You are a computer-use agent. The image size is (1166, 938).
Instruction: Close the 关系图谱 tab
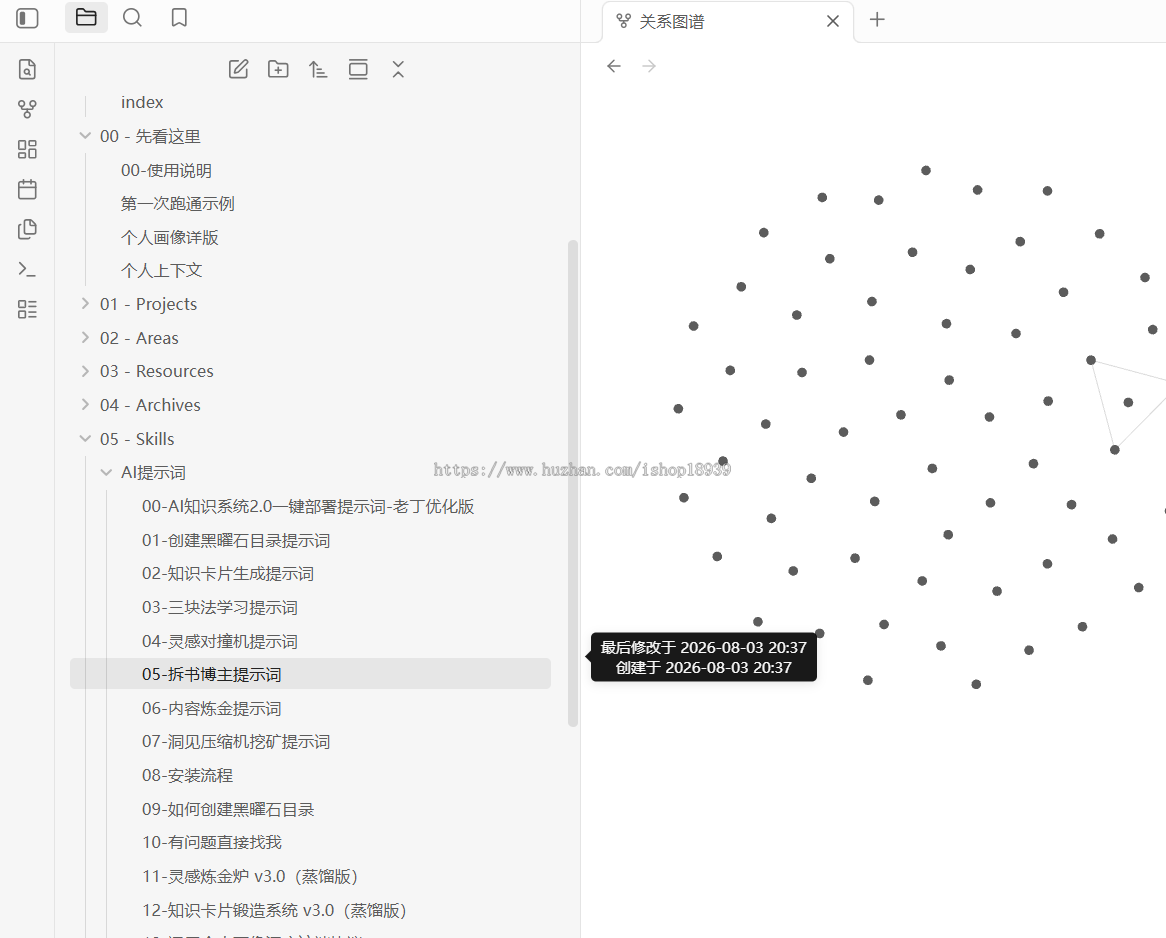point(833,22)
